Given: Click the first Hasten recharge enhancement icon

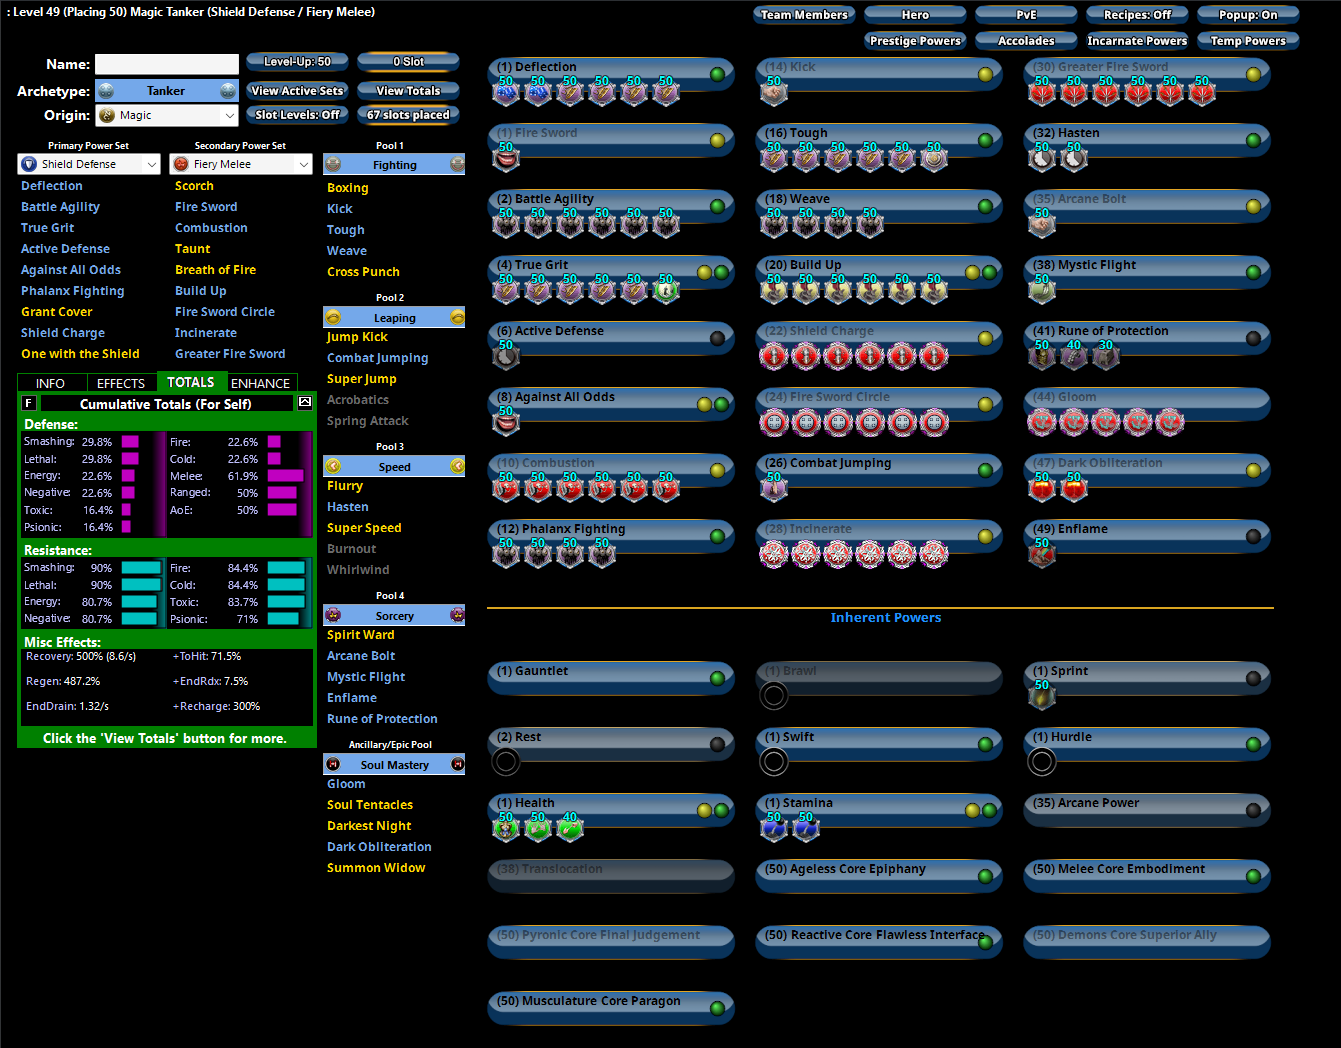Looking at the screenshot, I should point(1042,158).
